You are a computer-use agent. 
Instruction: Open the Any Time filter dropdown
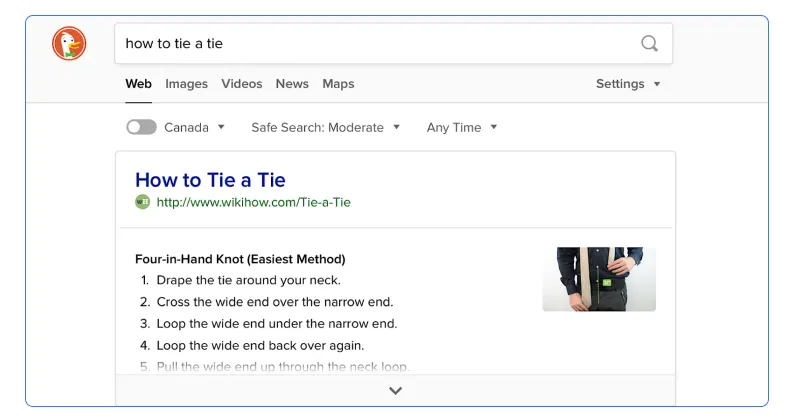pos(462,127)
